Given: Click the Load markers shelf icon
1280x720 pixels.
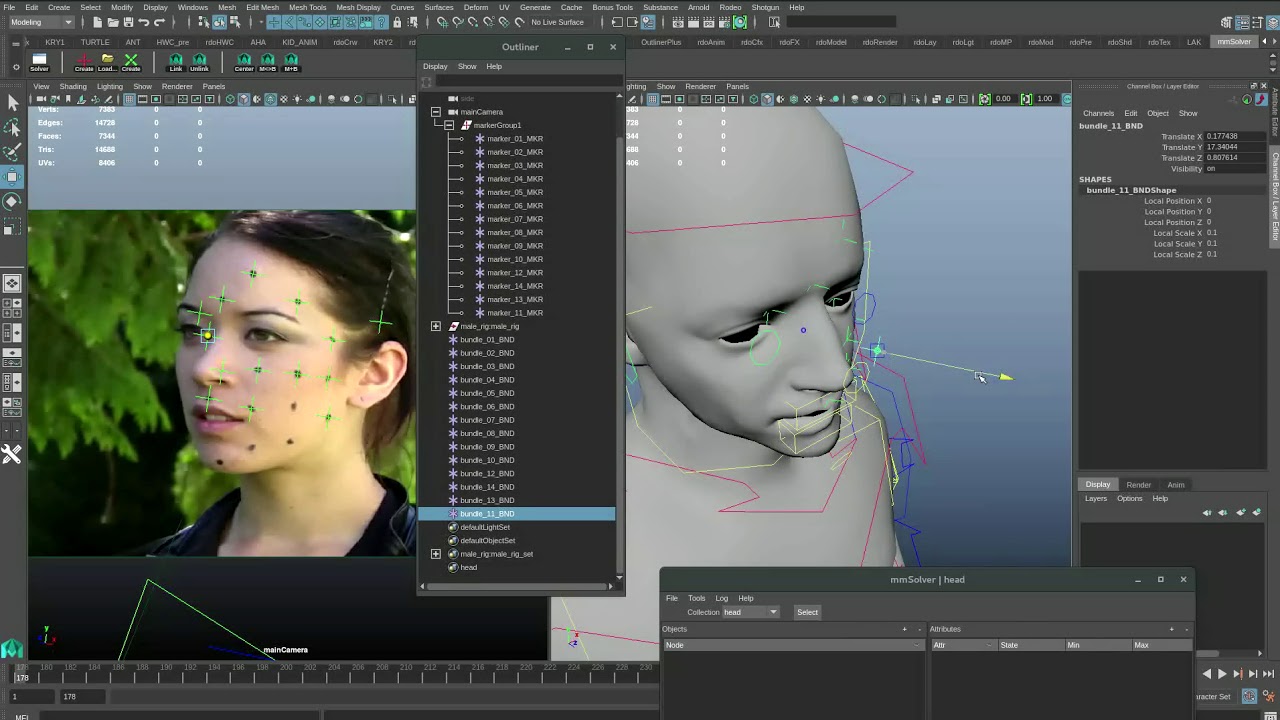Looking at the screenshot, I should coord(107,62).
